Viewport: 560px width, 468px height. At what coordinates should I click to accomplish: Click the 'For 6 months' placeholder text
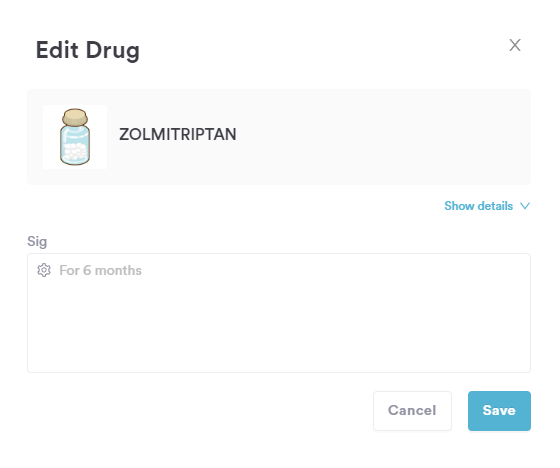(100, 270)
